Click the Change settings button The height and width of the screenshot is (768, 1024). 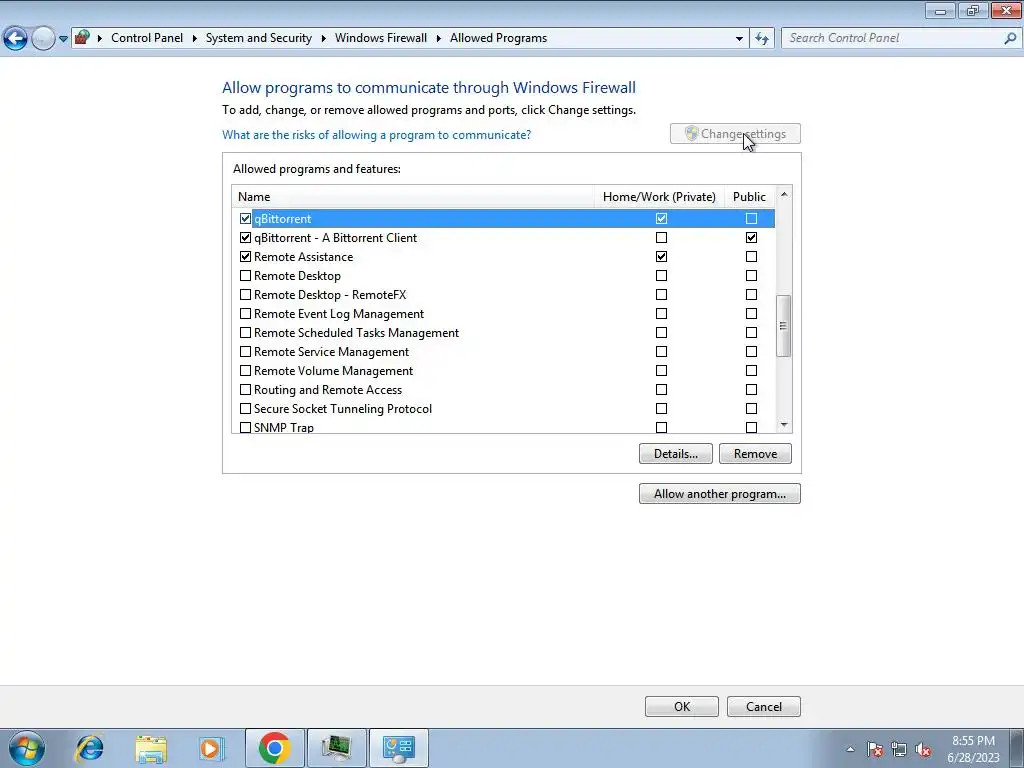pos(735,134)
